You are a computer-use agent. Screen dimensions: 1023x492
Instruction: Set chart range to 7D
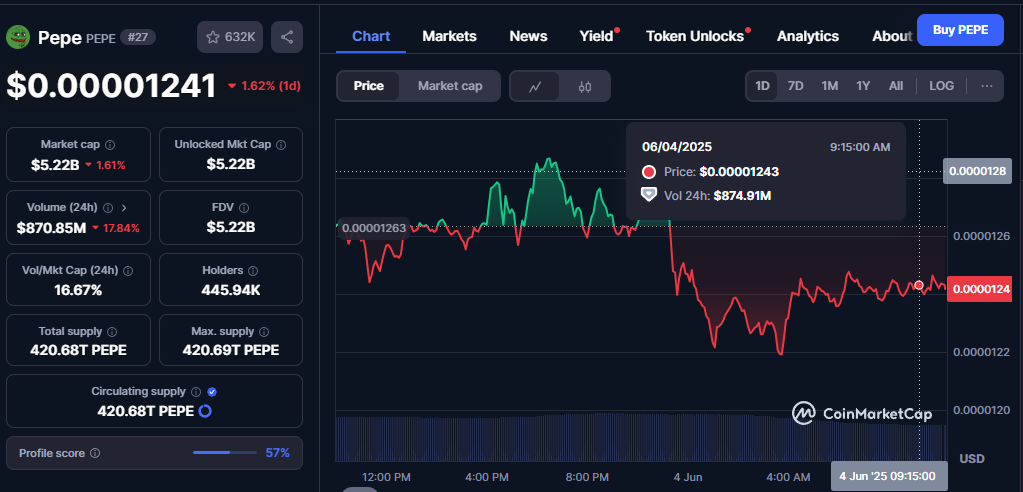[795, 86]
